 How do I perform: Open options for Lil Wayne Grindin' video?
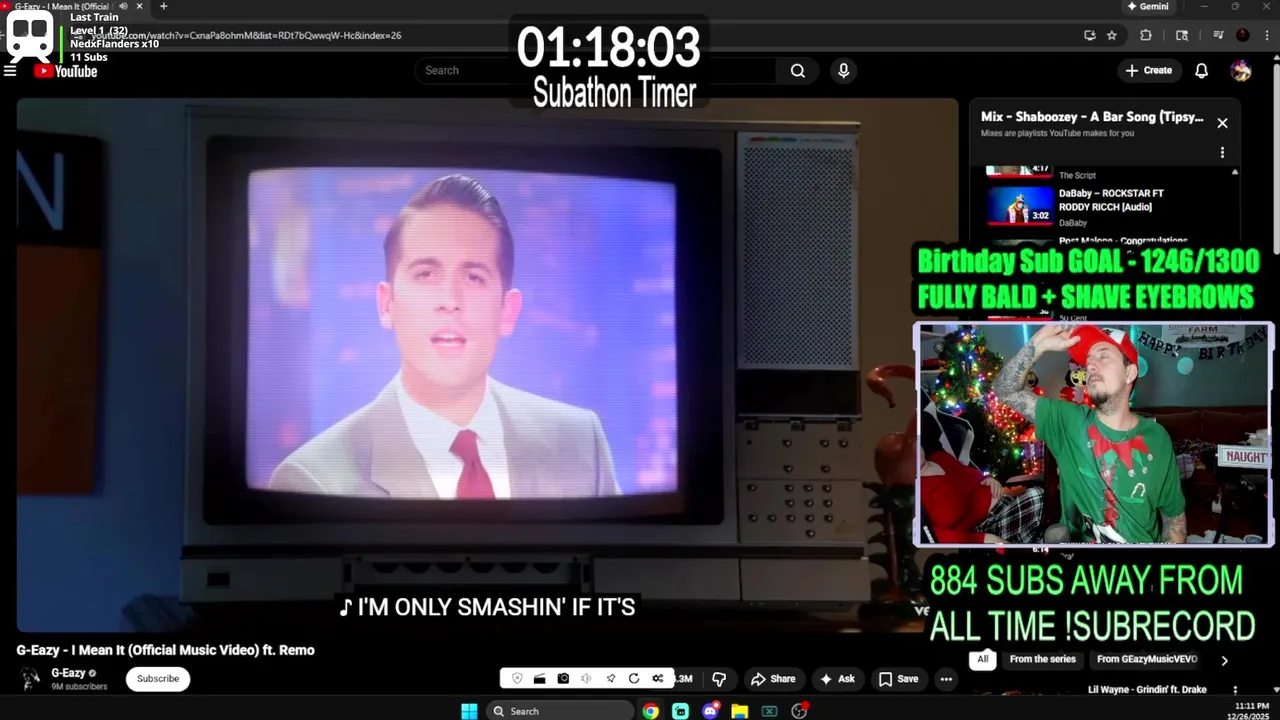[1235, 690]
